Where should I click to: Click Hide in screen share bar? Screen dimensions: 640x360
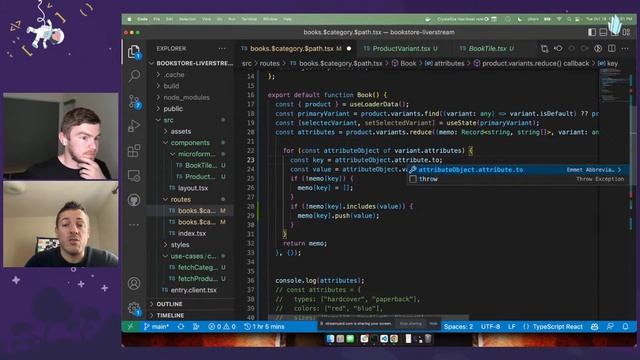(433, 324)
